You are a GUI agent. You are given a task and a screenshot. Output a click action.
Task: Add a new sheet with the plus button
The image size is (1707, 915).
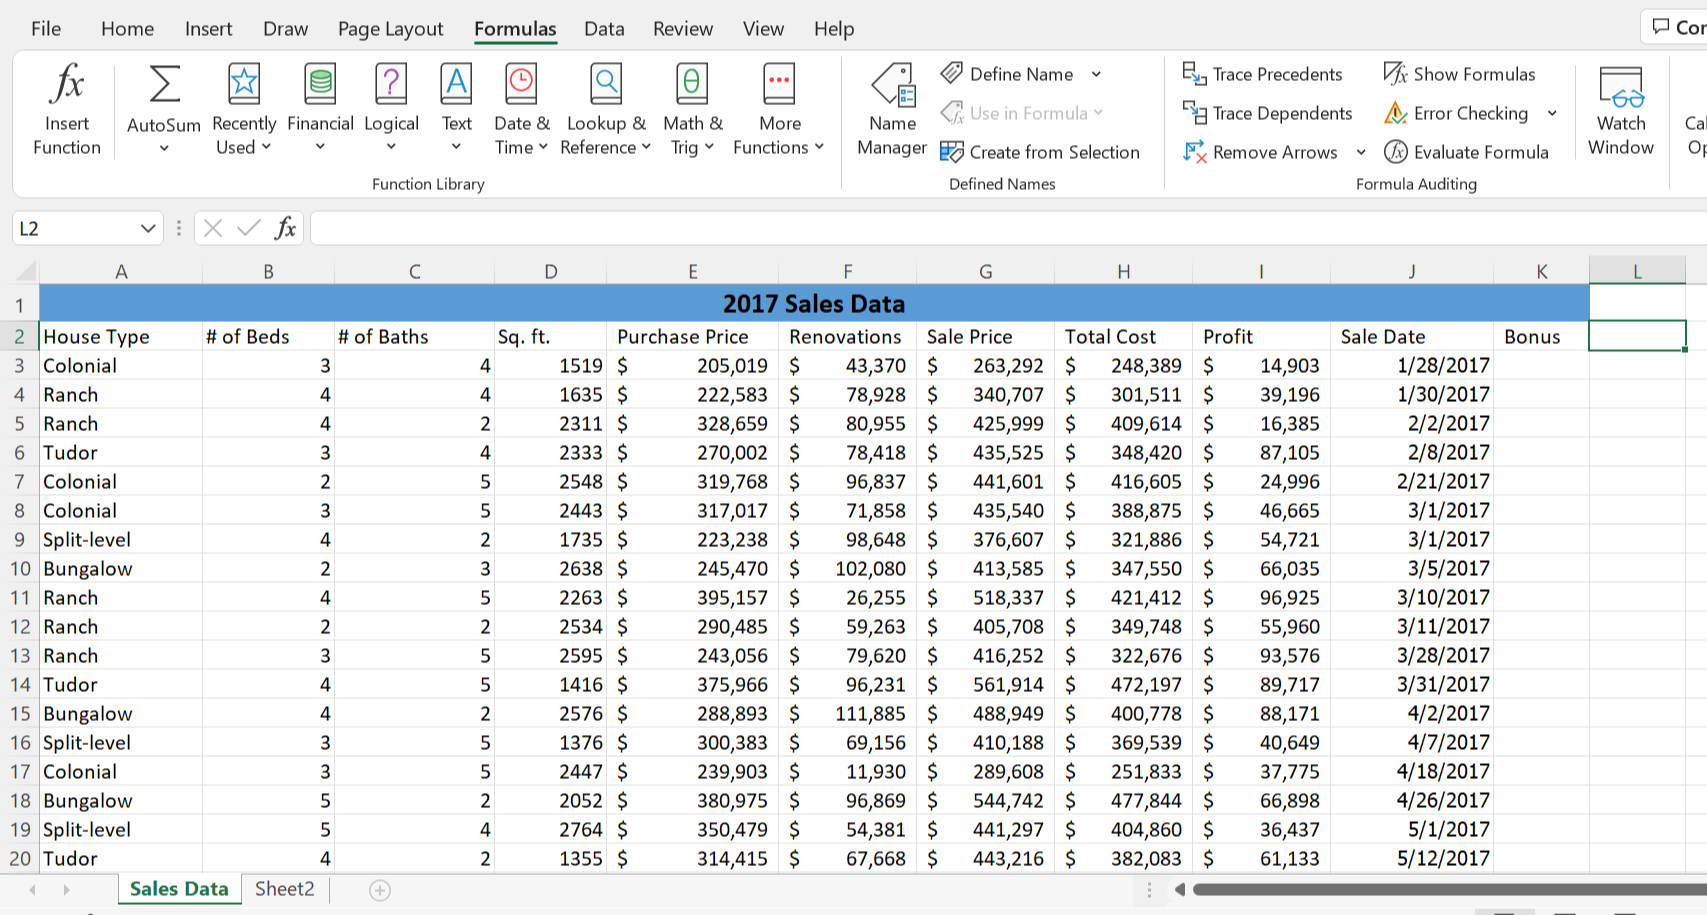pyautogui.click(x=379, y=889)
